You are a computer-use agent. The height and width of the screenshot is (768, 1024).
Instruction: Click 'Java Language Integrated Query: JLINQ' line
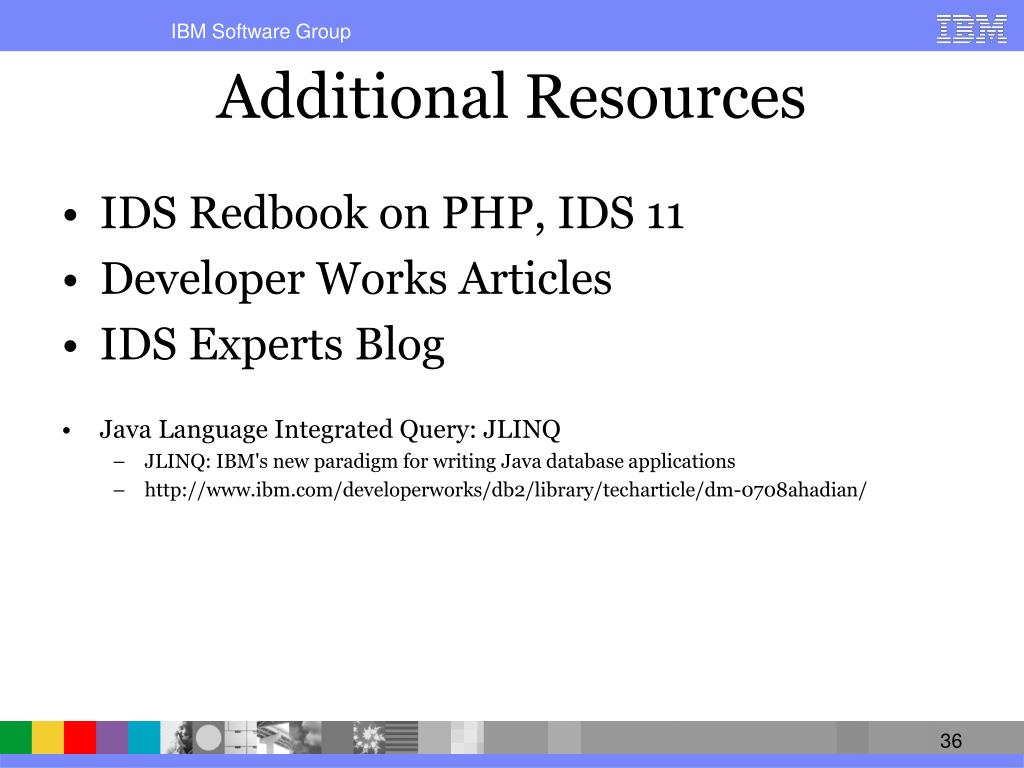[330, 430]
